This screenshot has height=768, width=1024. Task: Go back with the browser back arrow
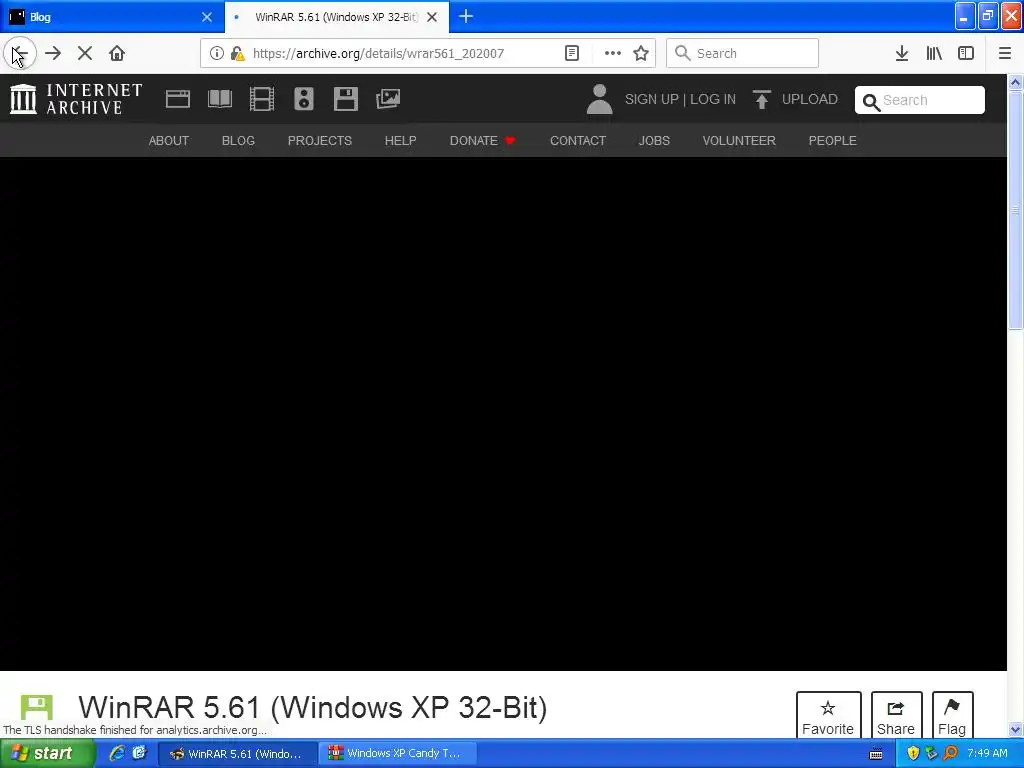[20, 54]
